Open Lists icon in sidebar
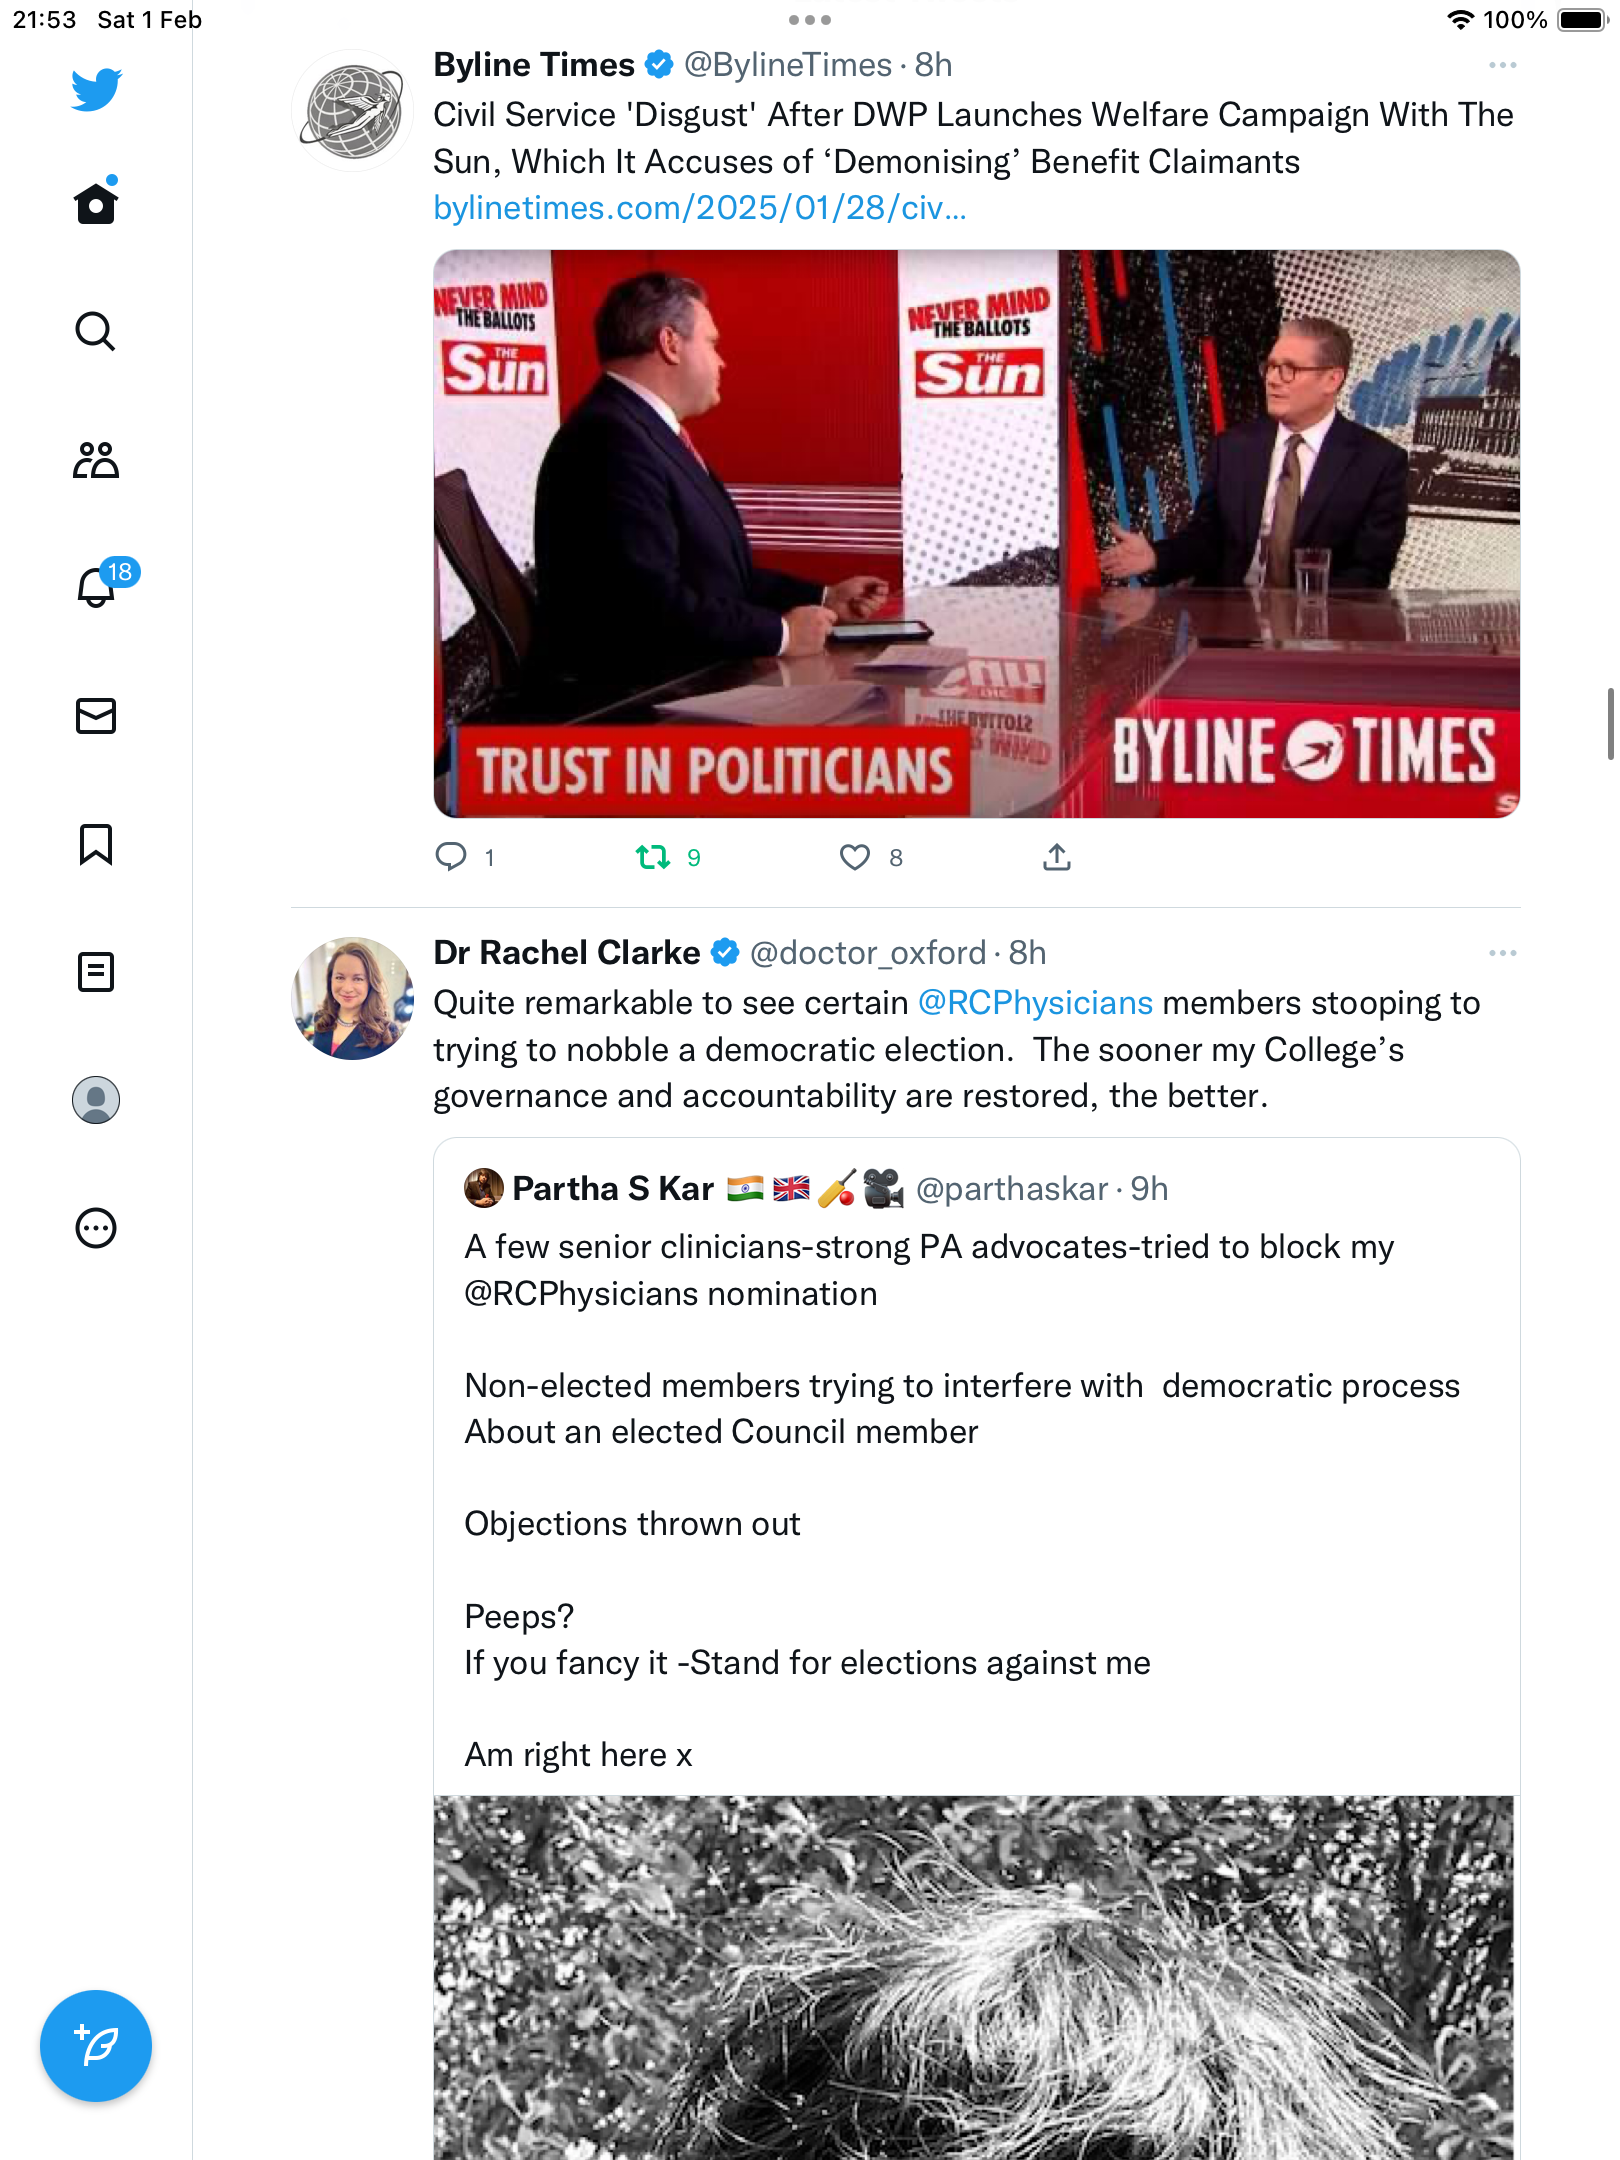Viewport: 1620px width, 2160px height. click(96, 972)
